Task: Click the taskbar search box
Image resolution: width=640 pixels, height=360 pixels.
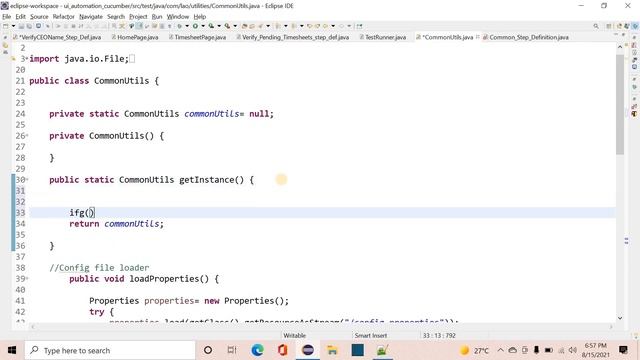Action: [x=110, y=350]
